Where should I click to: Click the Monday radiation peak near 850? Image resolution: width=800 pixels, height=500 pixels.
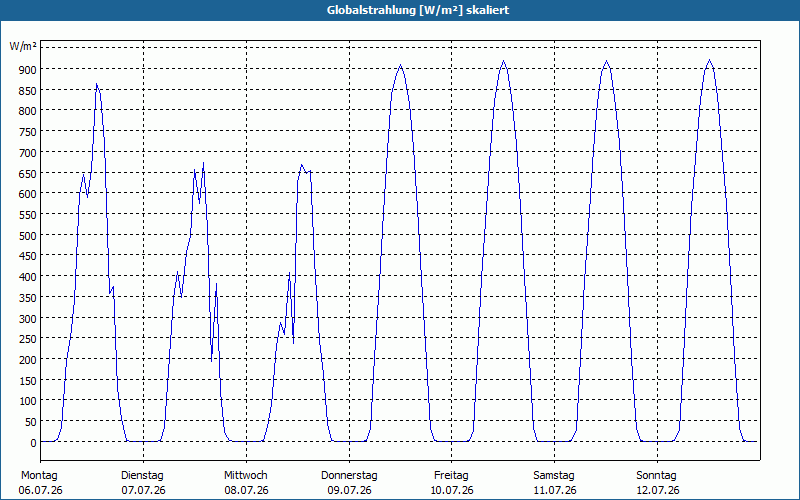pos(96,85)
